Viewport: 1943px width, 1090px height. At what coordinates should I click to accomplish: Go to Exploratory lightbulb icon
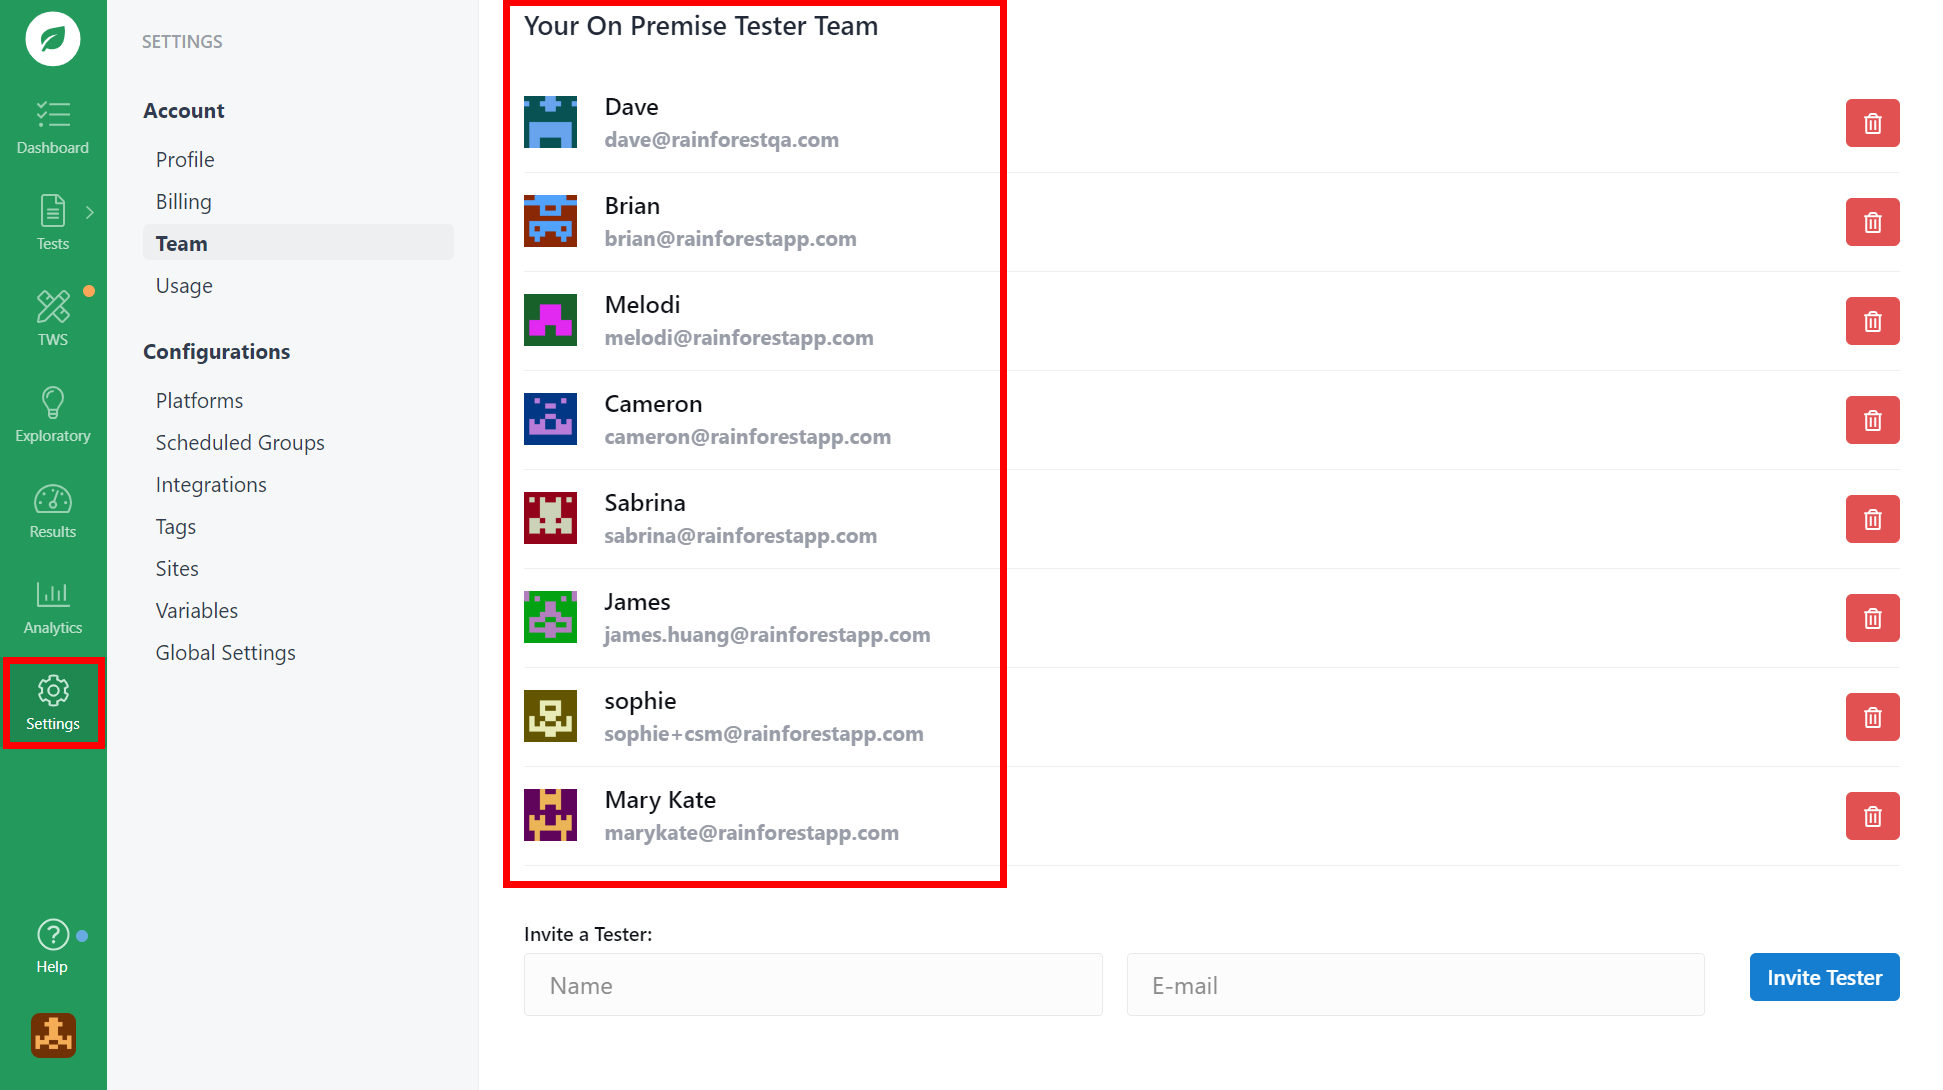pyautogui.click(x=53, y=414)
